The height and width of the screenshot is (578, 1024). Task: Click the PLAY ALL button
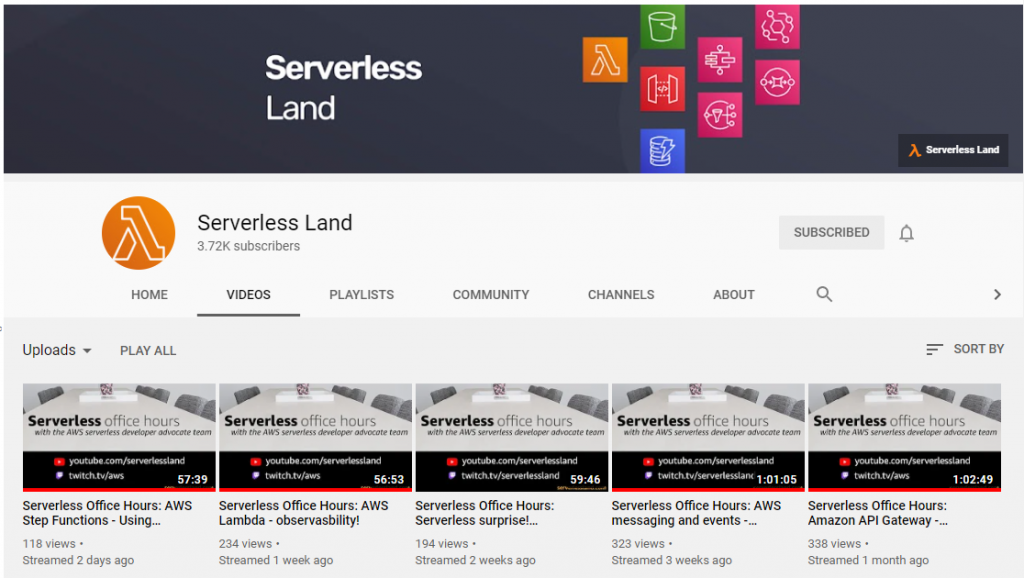point(147,350)
